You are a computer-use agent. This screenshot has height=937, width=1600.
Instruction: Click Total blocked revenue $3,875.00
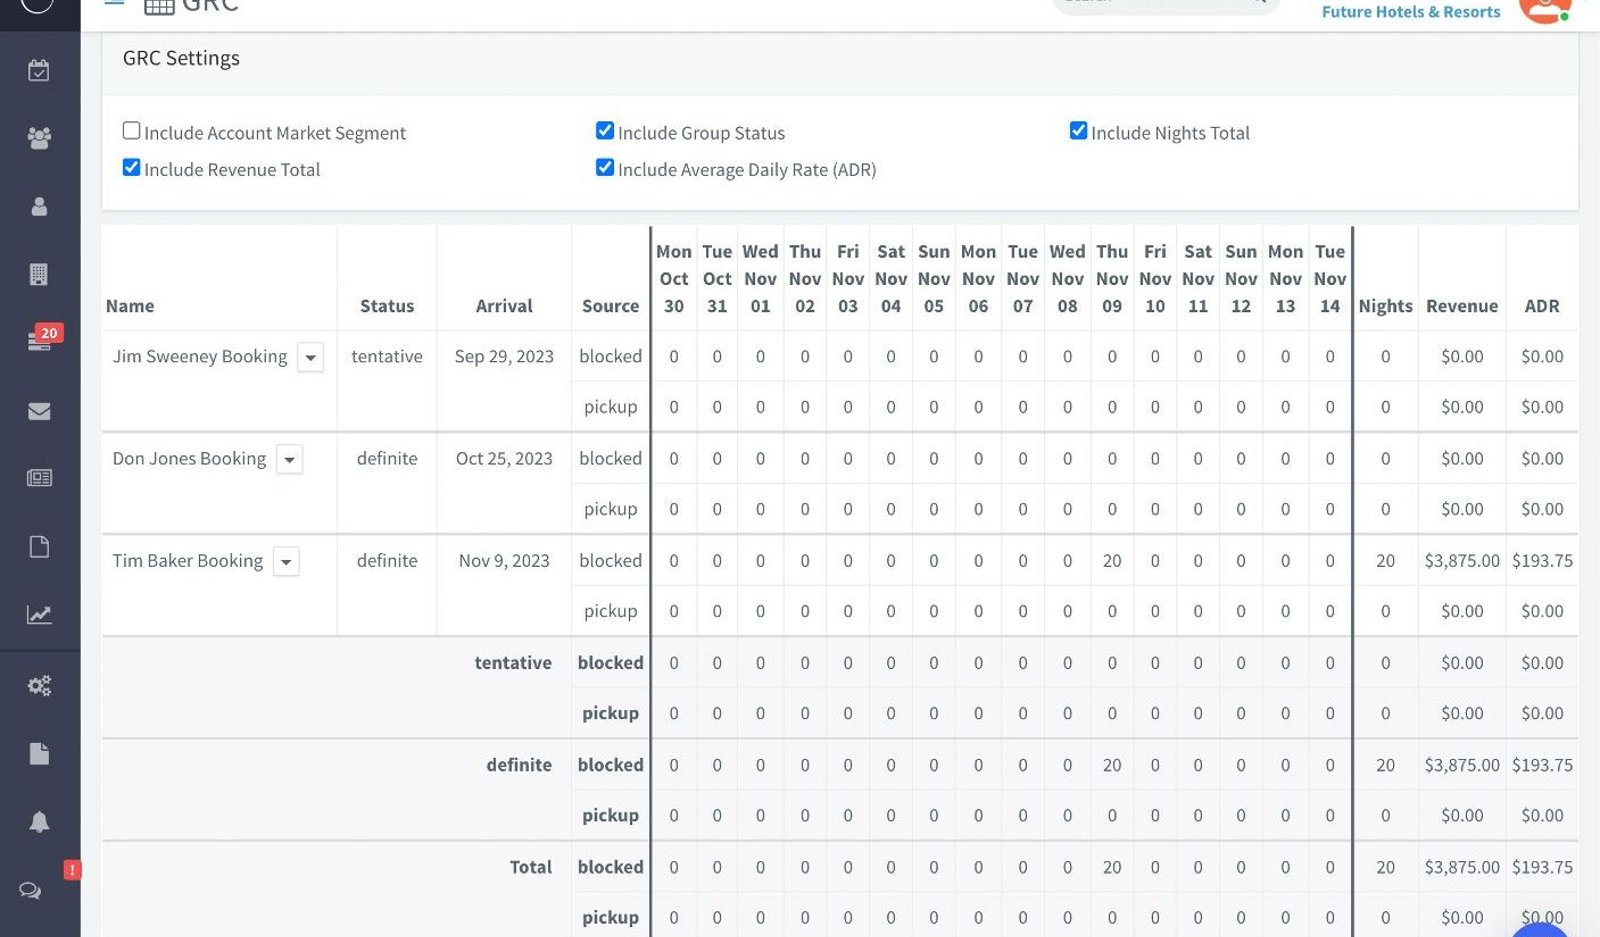tap(1462, 867)
